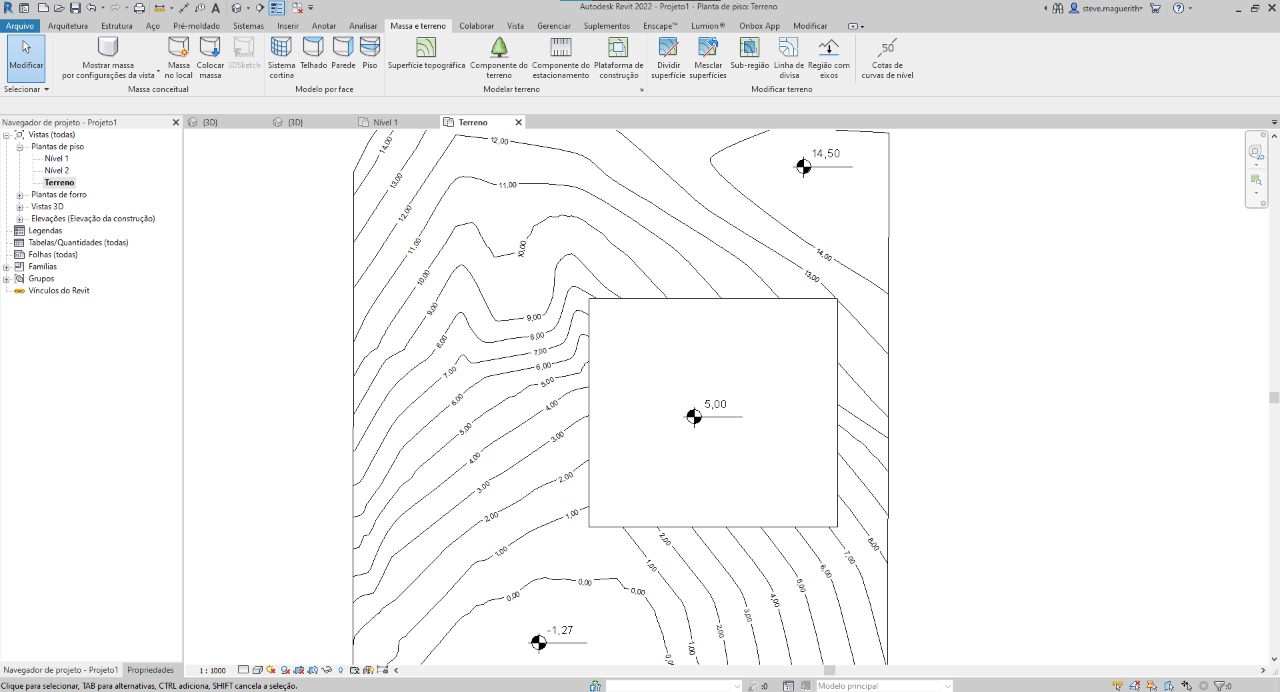Close the Navegador de projeto panel
The width and height of the screenshot is (1280, 692).
[176, 122]
